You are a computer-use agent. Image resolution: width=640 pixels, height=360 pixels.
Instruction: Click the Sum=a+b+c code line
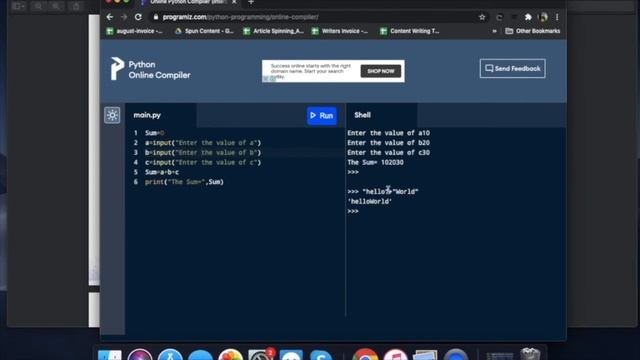[162, 172]
